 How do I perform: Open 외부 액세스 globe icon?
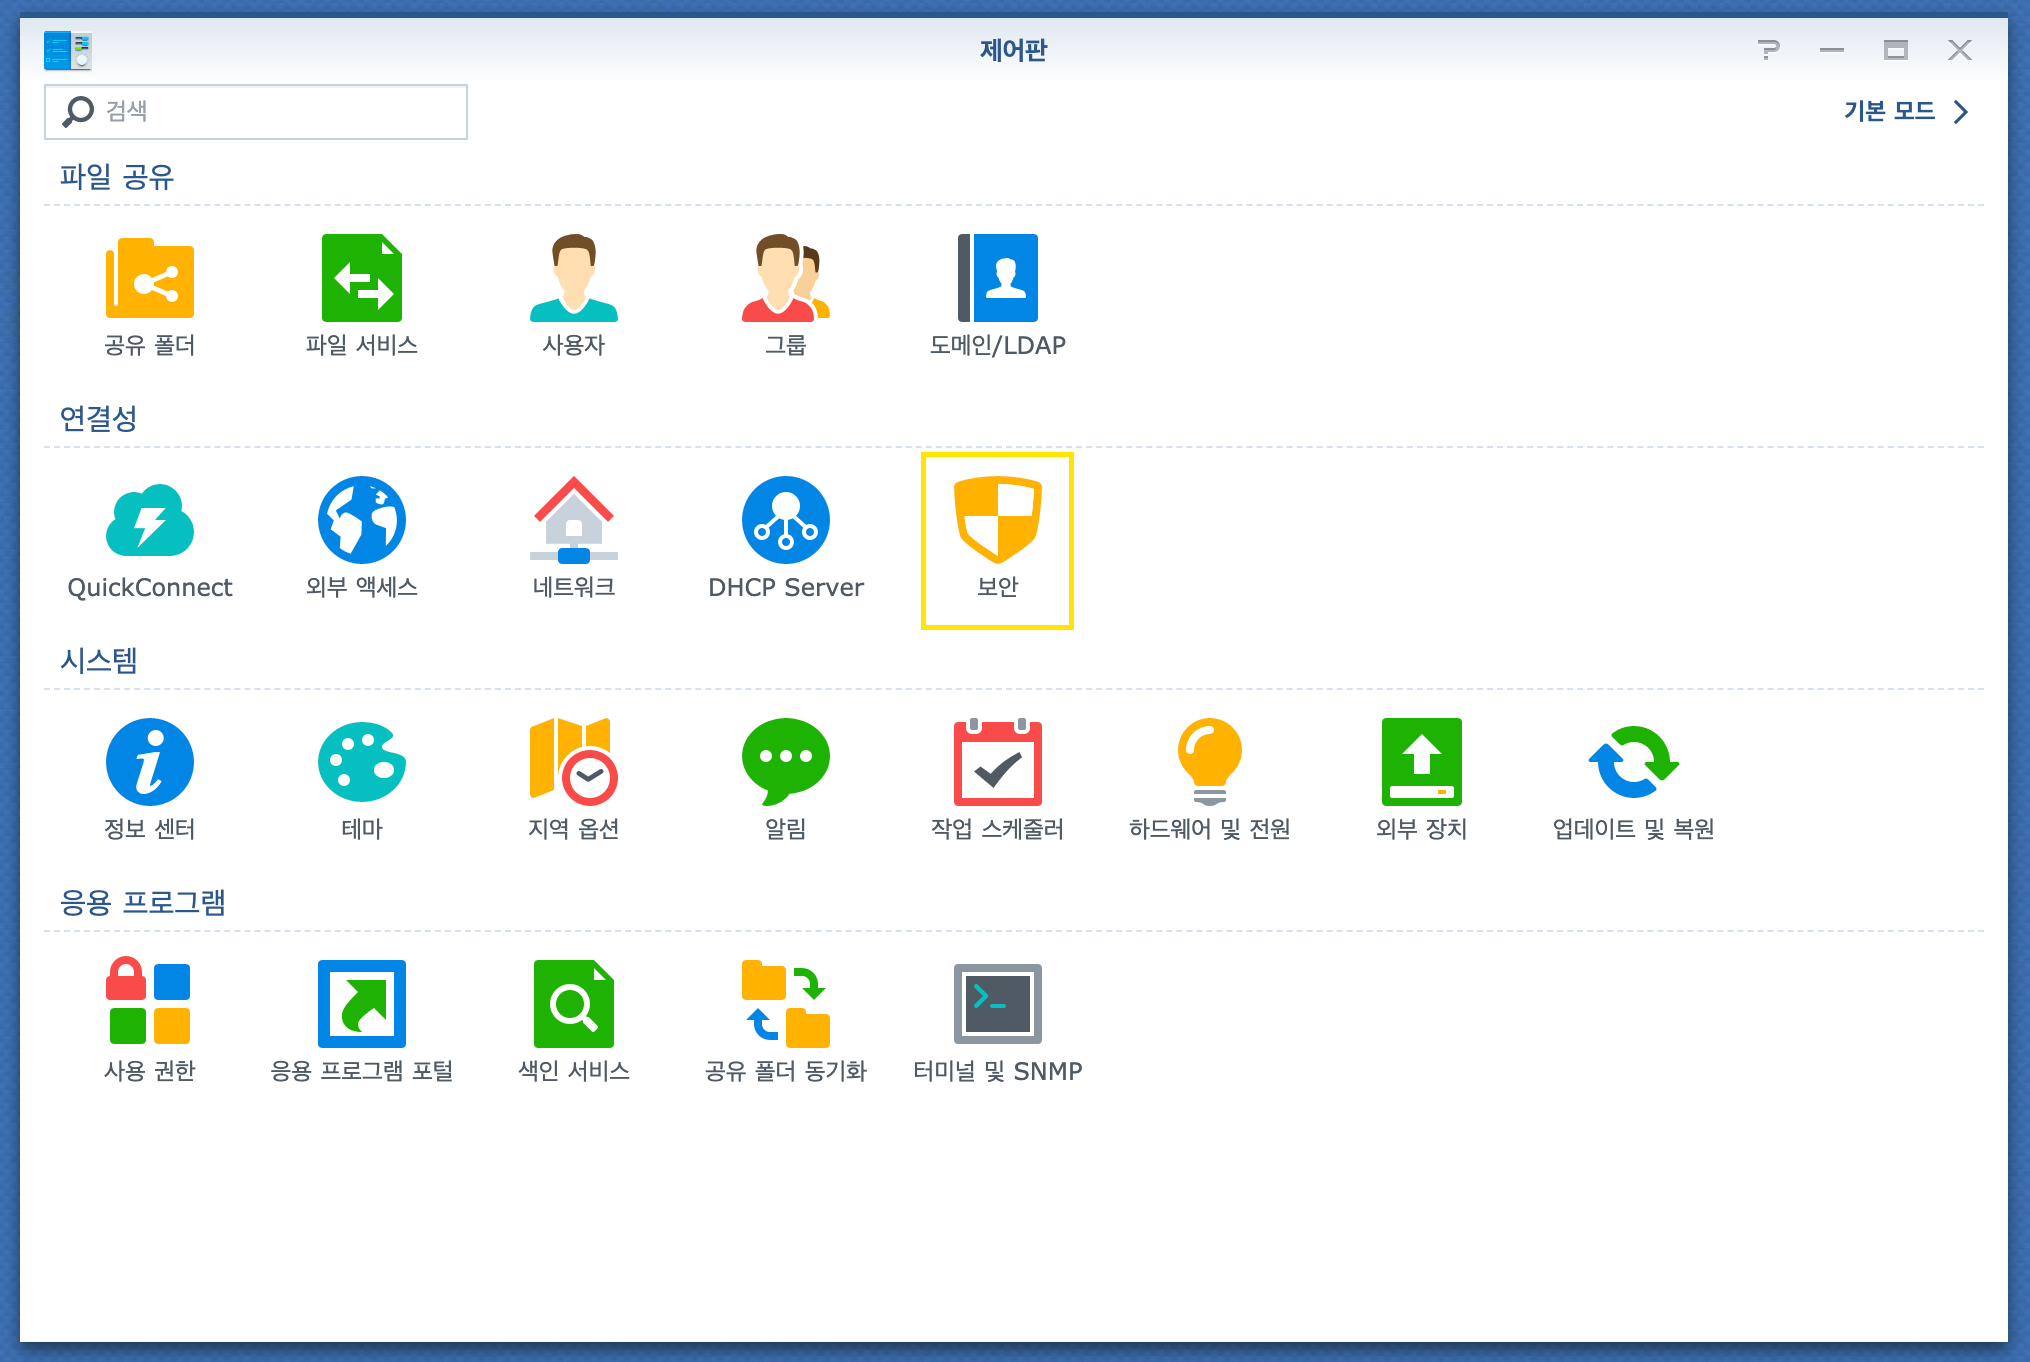(362, 522)
